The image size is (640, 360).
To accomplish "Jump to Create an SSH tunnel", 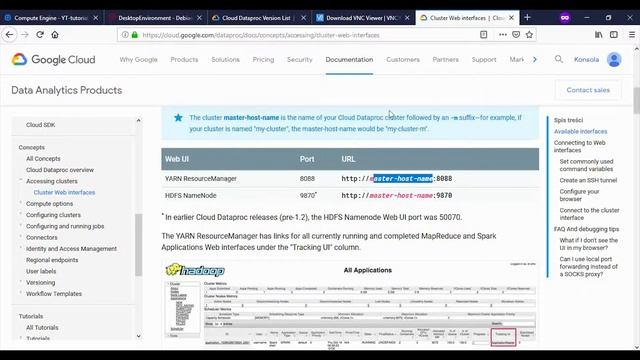I will [588, 180].
